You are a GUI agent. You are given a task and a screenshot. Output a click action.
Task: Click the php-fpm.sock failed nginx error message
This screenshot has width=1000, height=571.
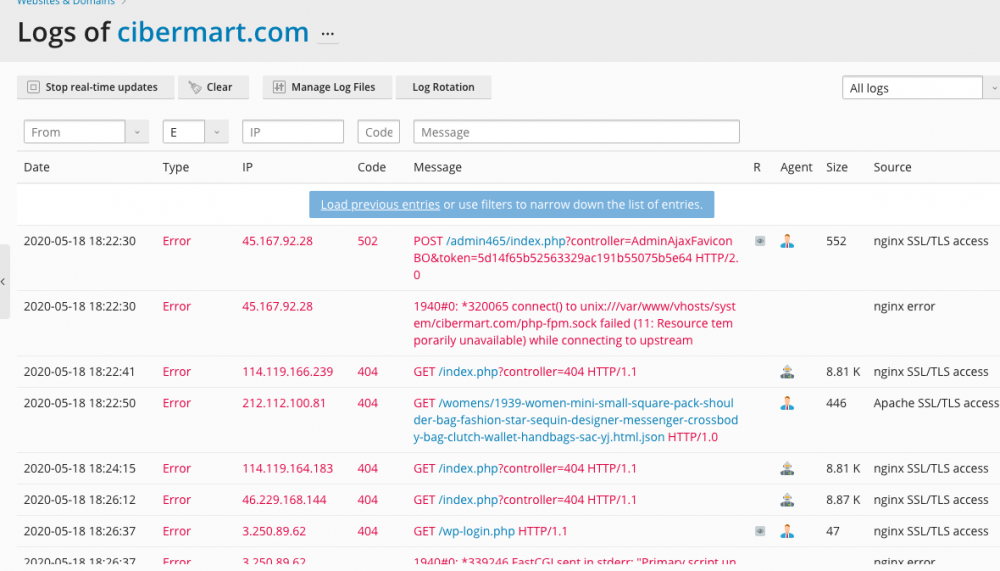click(575, 323)
